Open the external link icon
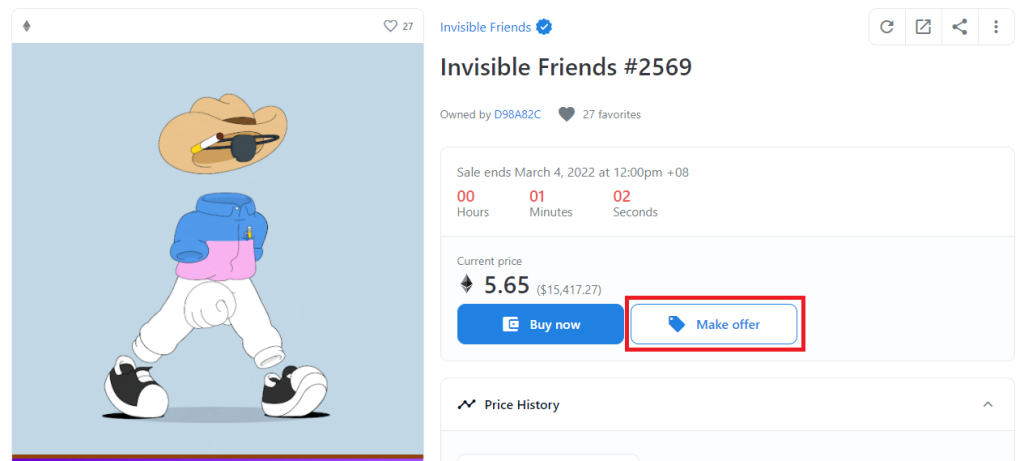The image size is (1024, 461). click(x=923, y=27)
